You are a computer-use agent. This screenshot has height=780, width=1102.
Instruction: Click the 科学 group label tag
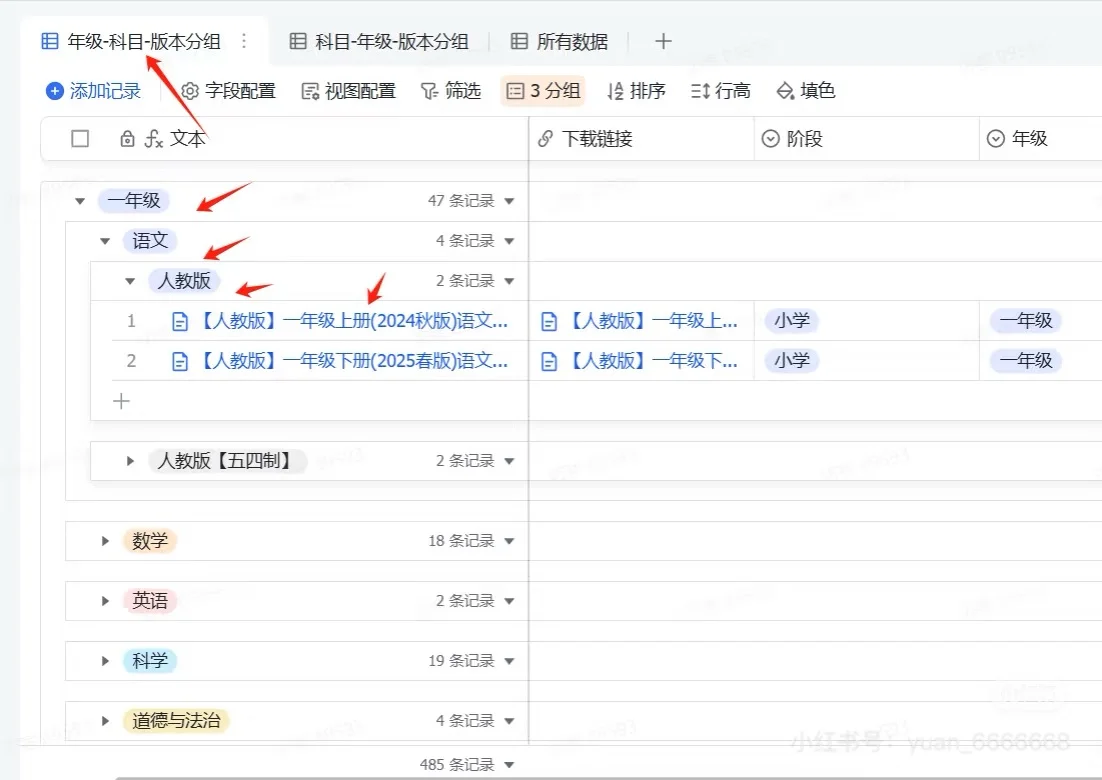tap(150, 661)
